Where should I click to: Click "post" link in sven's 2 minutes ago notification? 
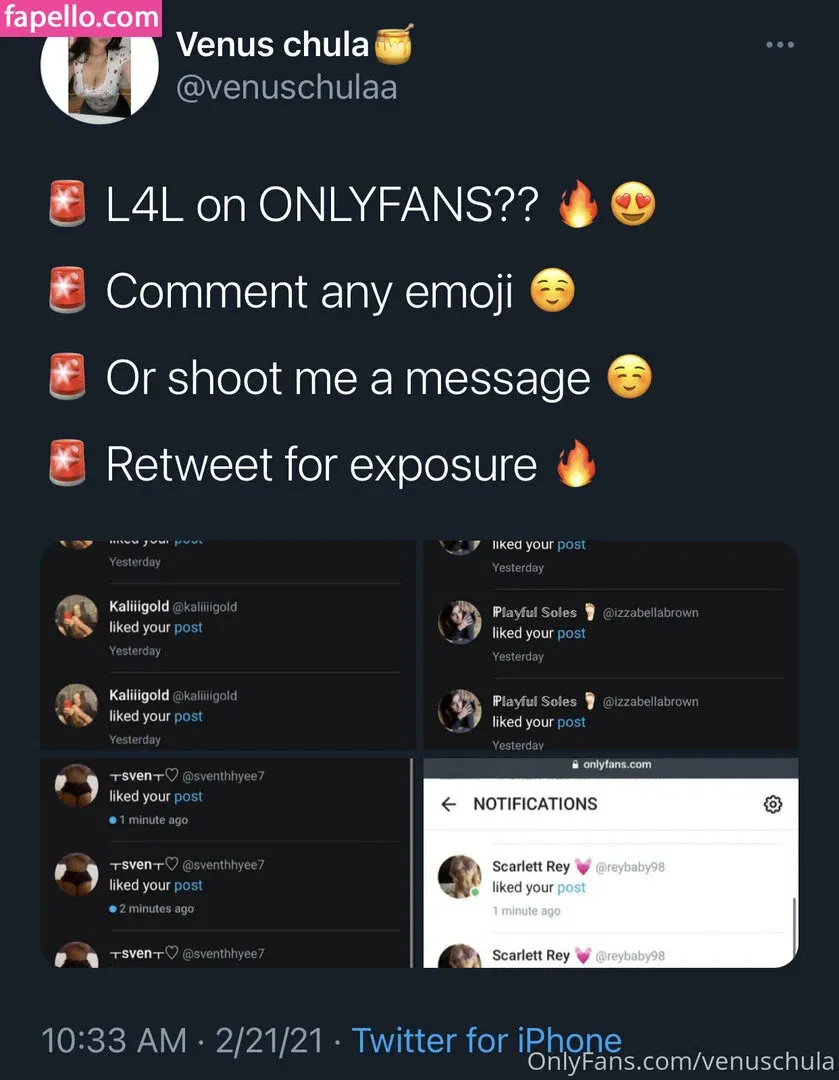coord(188,885)
